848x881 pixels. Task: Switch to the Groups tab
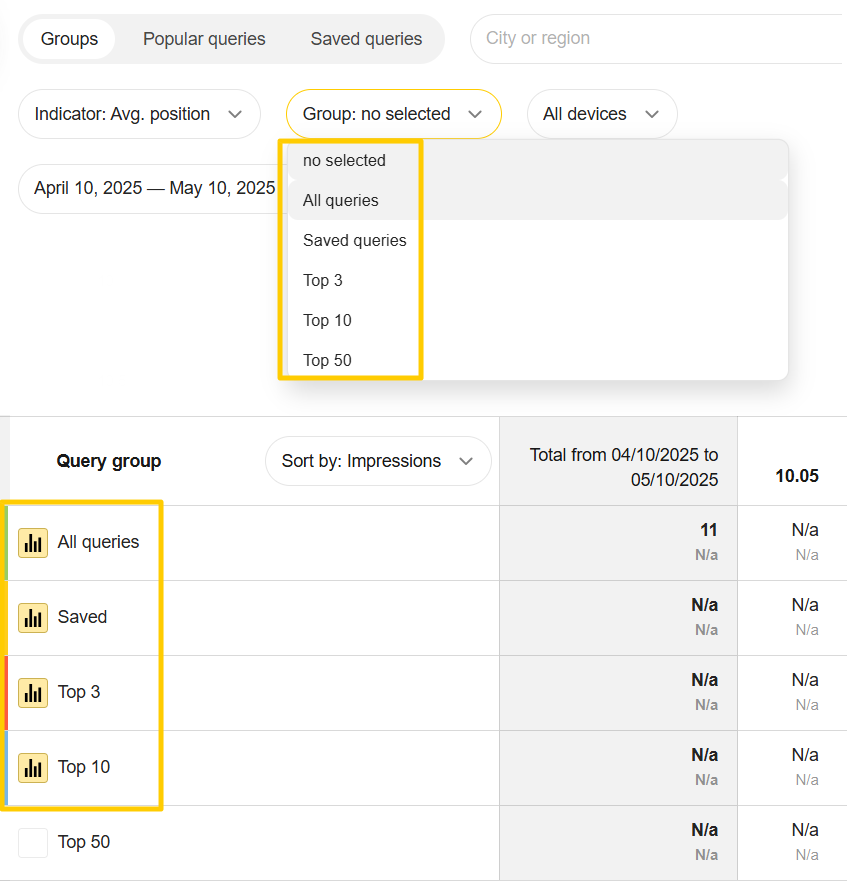point(69,39)
